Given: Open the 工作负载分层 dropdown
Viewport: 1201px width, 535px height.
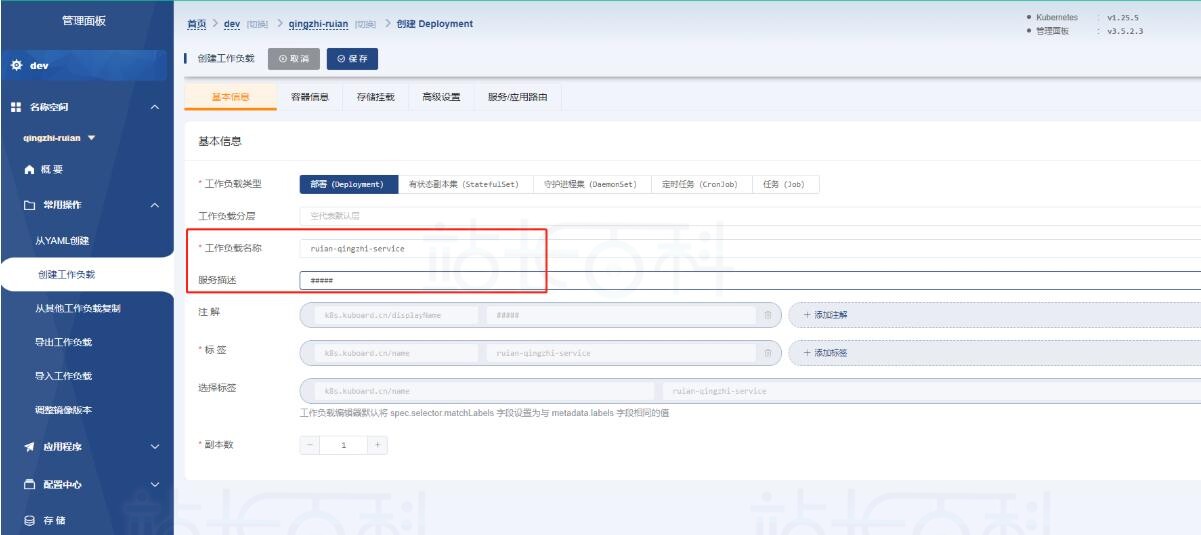Looking at the screenshot, I should click(750, 215).
